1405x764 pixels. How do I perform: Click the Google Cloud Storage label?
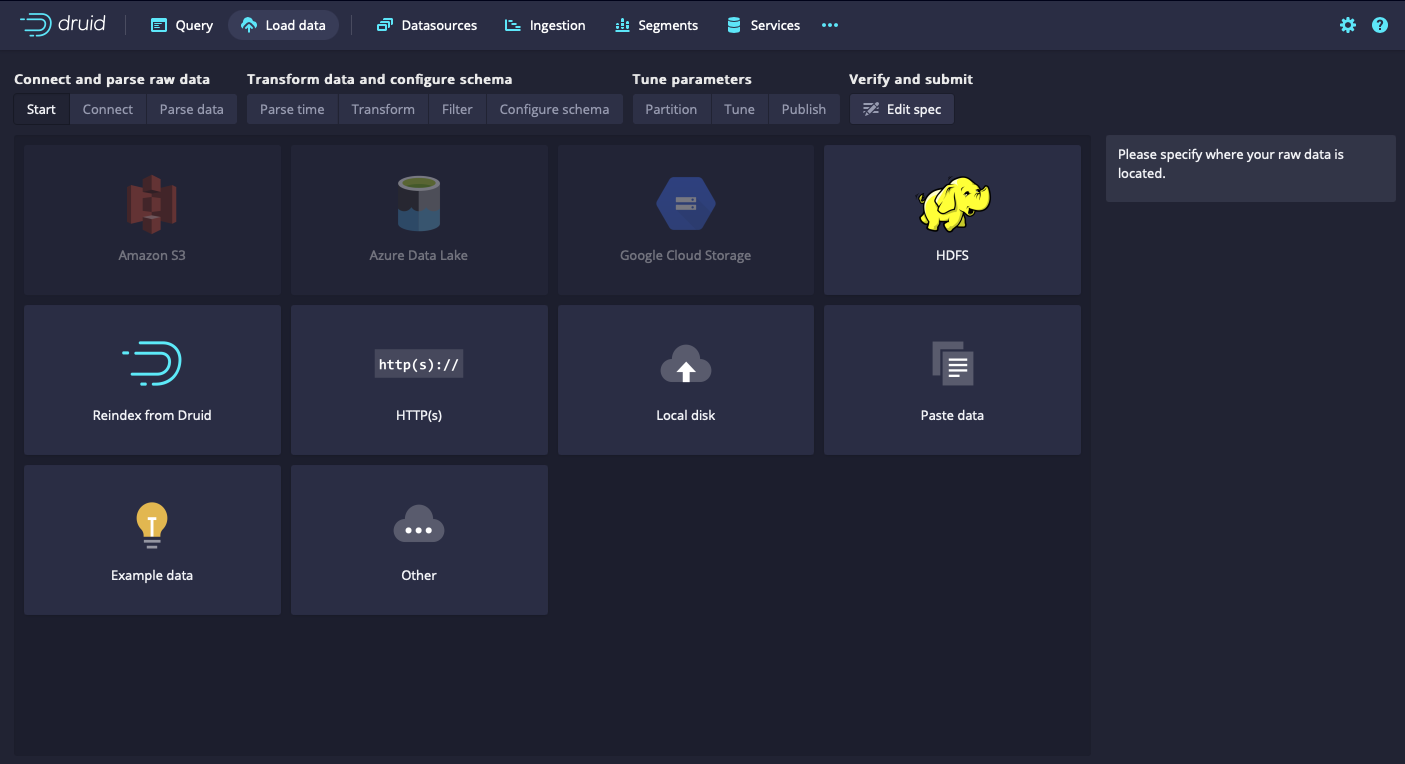[x=686, y=255]
